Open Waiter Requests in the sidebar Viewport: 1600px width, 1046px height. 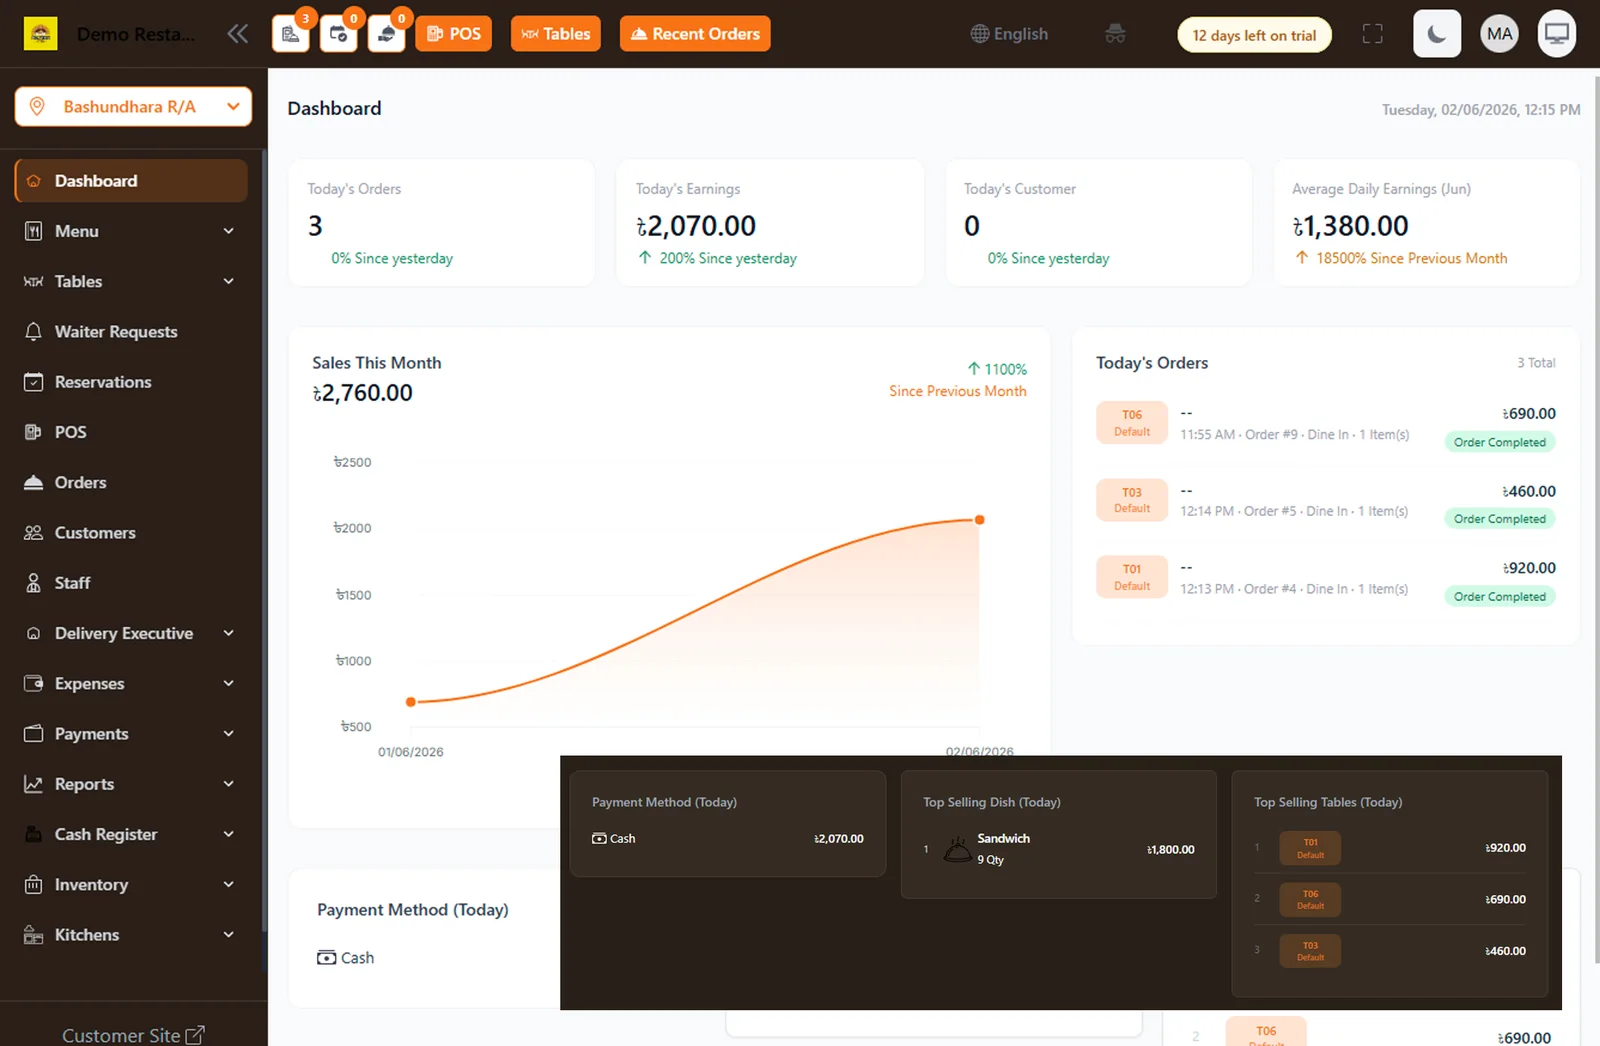131,332
